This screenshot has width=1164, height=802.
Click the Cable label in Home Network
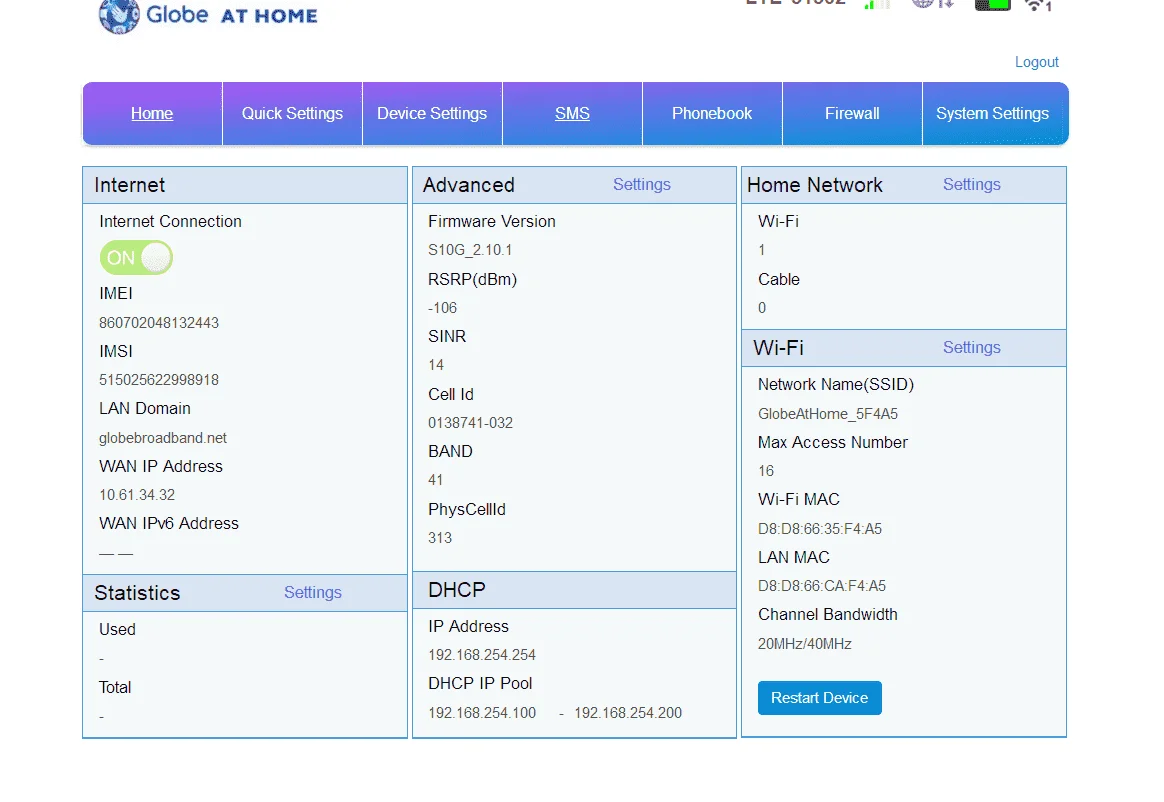779,279
